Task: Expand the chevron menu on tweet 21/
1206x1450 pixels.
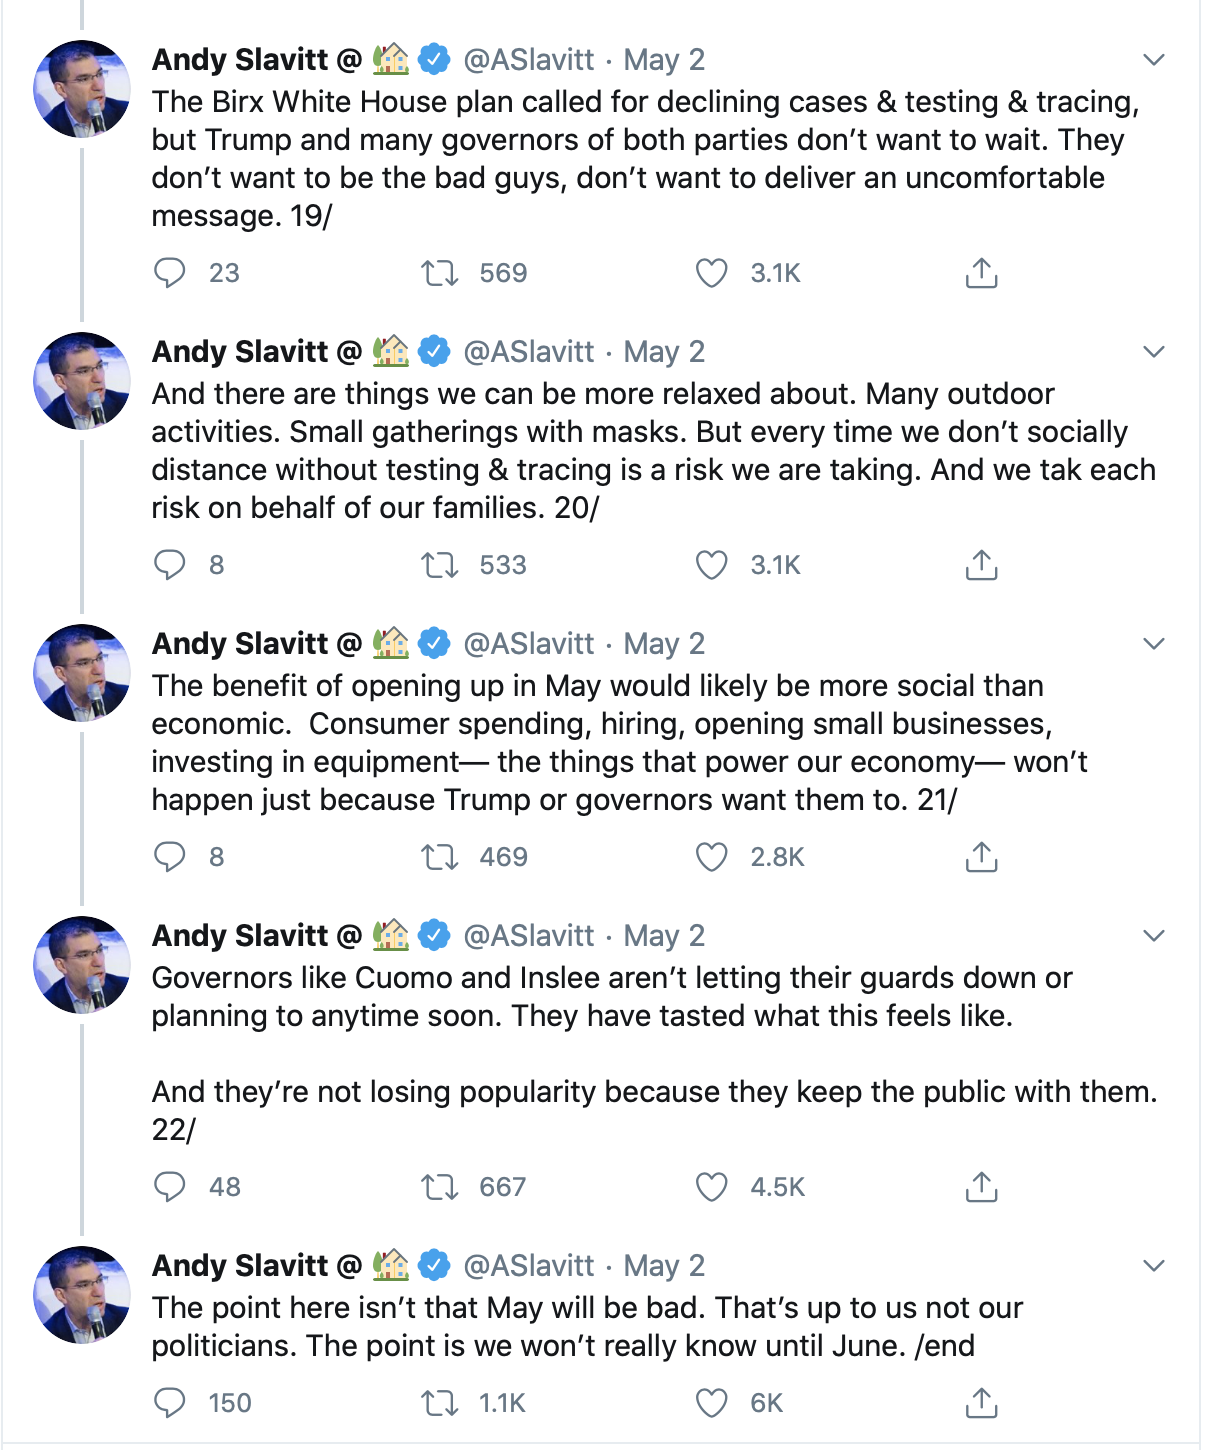Action: click(1154, 644)
